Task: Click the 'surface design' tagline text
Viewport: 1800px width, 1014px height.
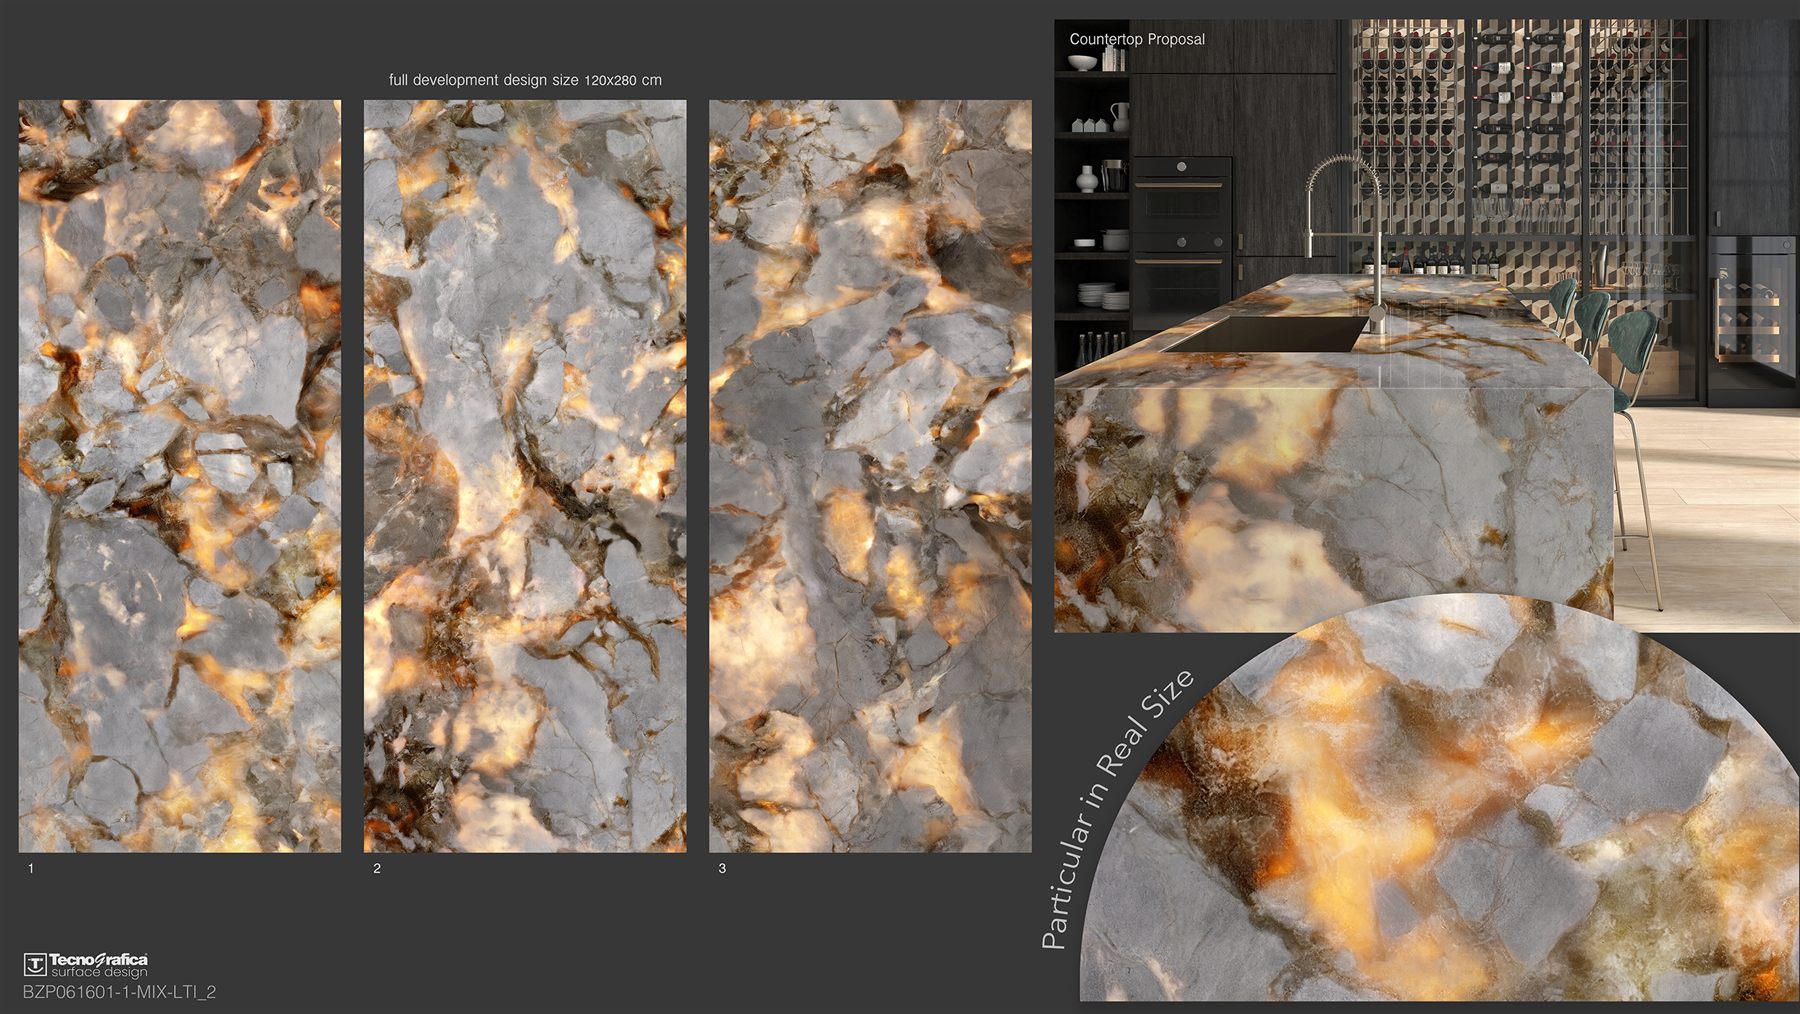Action: (99, 972)
